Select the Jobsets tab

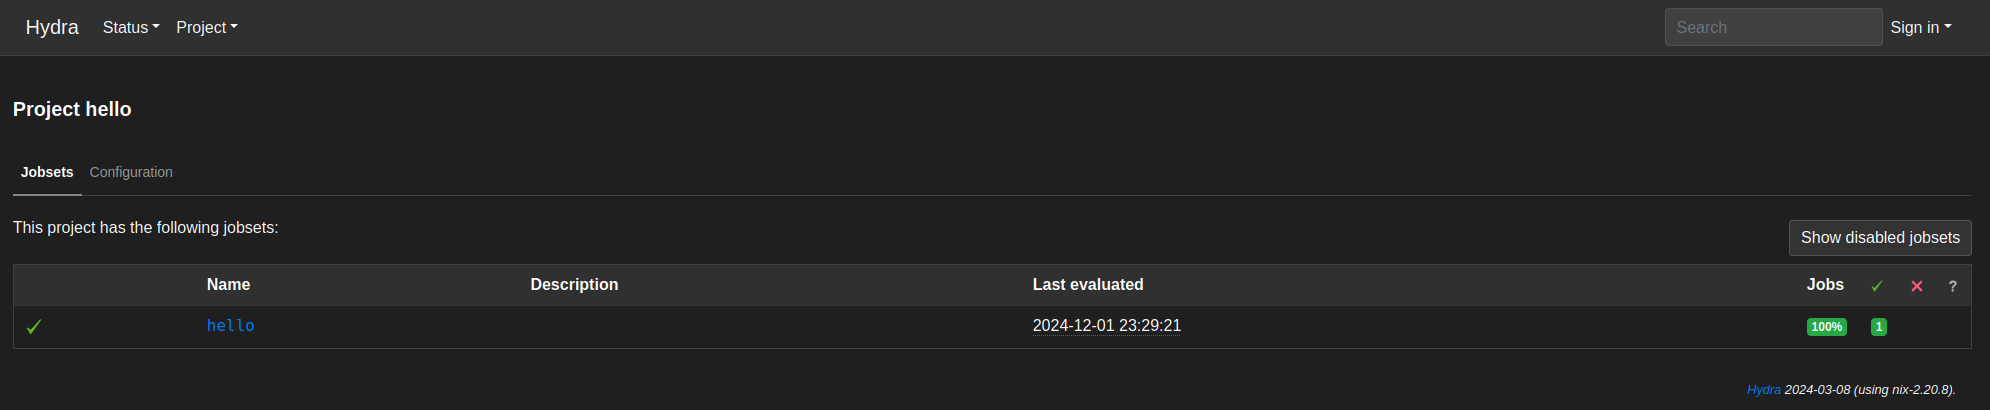(x=47, y=172)
